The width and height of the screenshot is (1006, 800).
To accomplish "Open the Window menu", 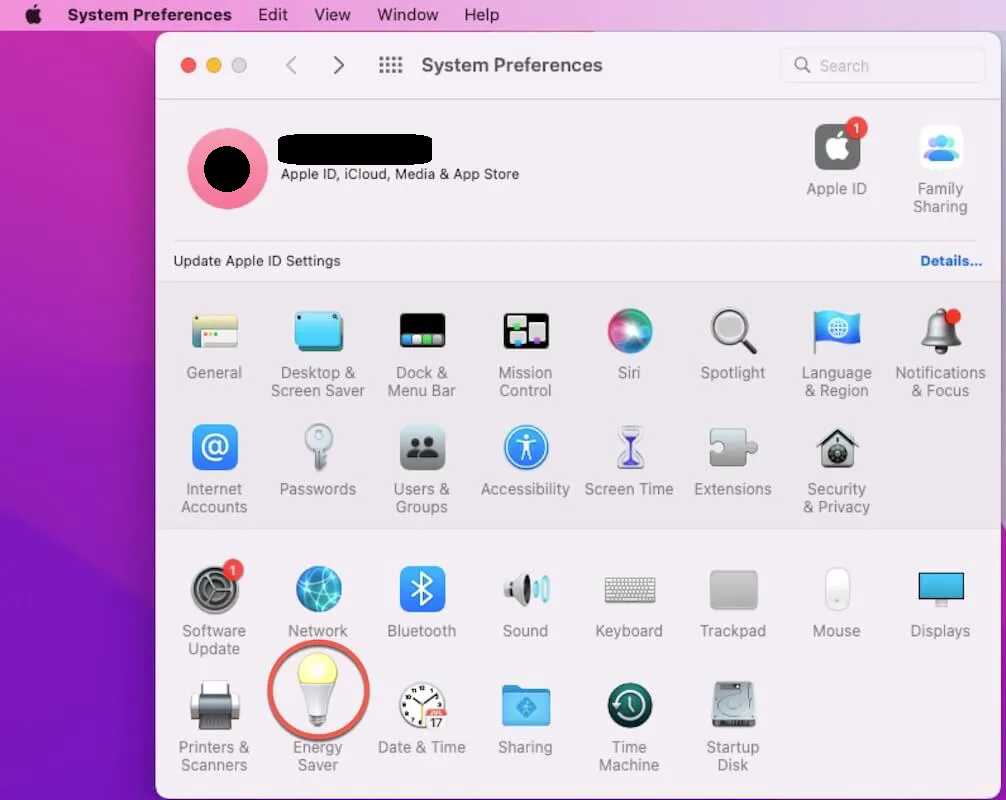I will tap(407, 14).
